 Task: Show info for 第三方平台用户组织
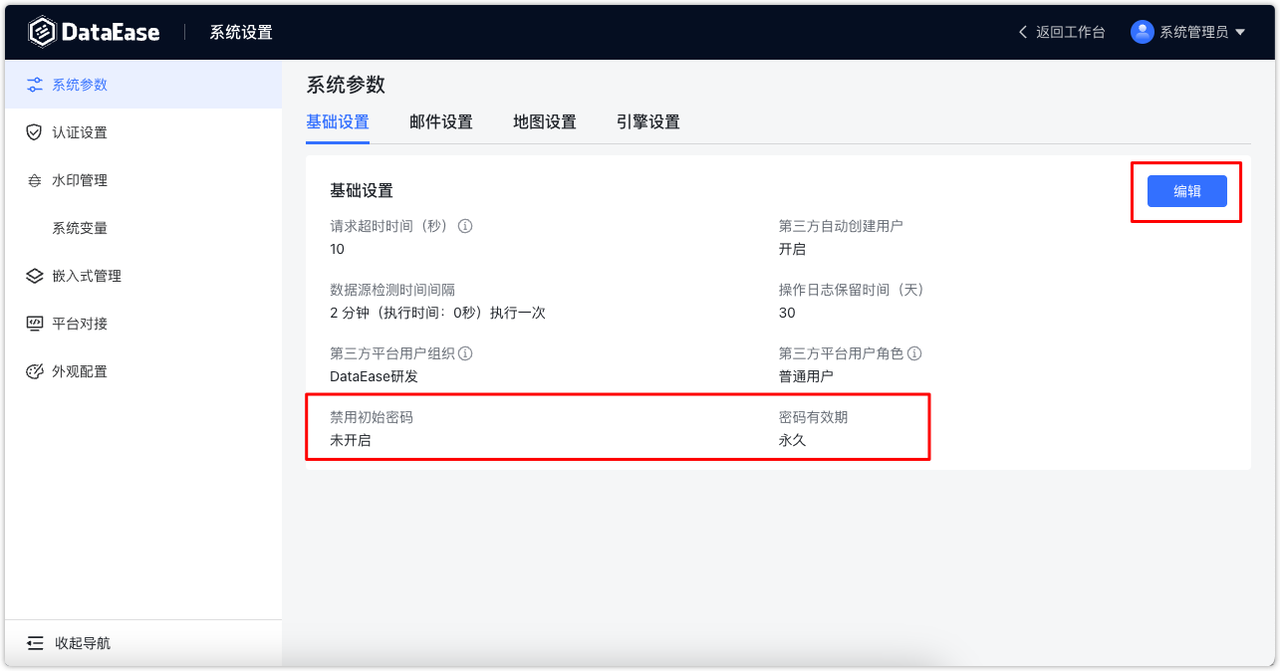click(x=464, y=353)
